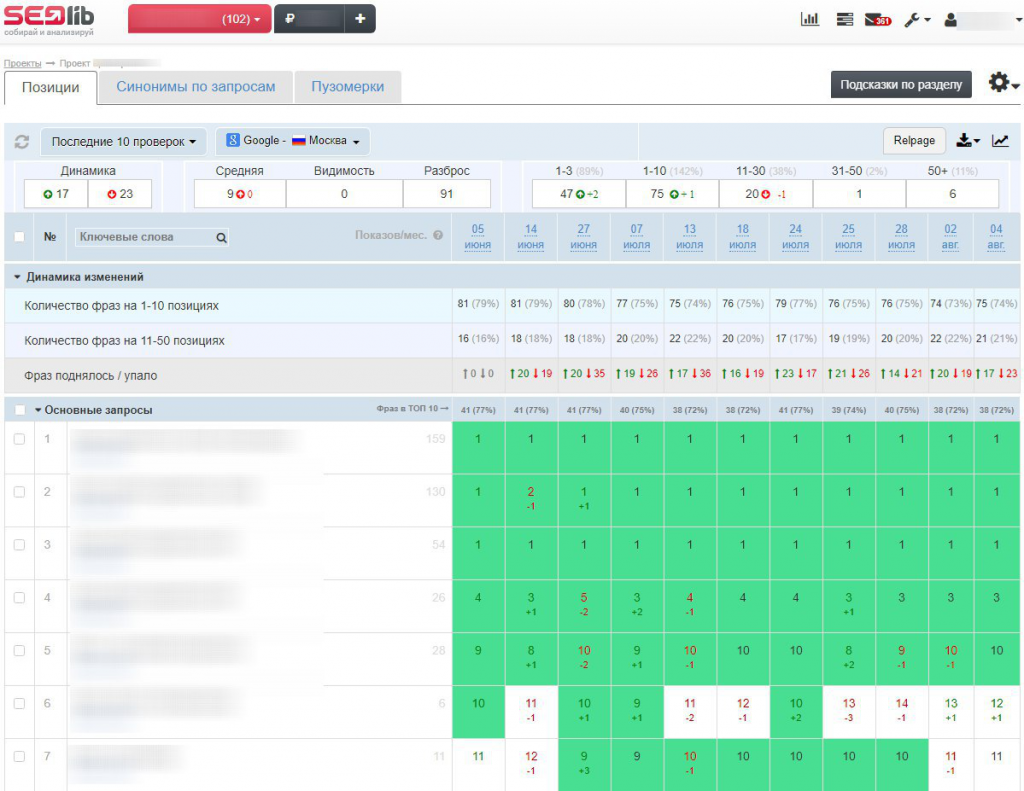
Task: Check the checkbox for row 4
Action: coord(20,598)
